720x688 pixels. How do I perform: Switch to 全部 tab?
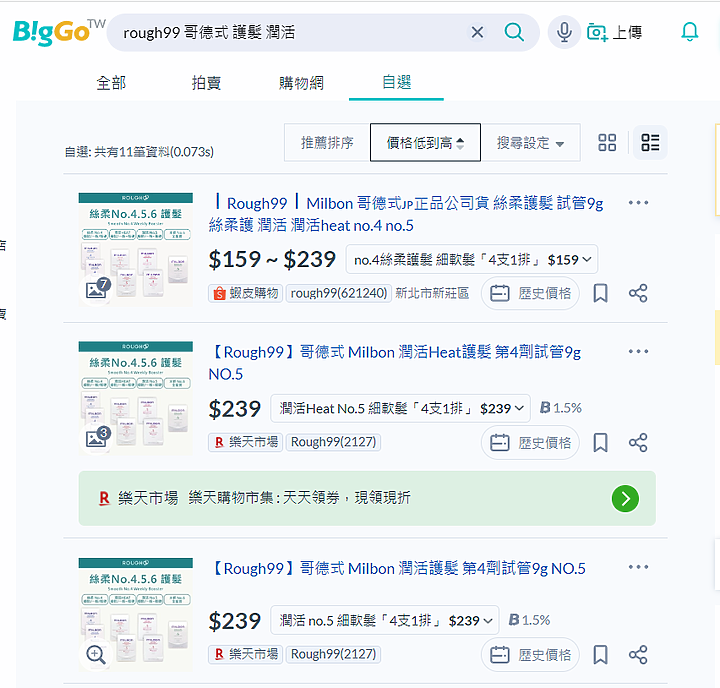tap(111, 83)
